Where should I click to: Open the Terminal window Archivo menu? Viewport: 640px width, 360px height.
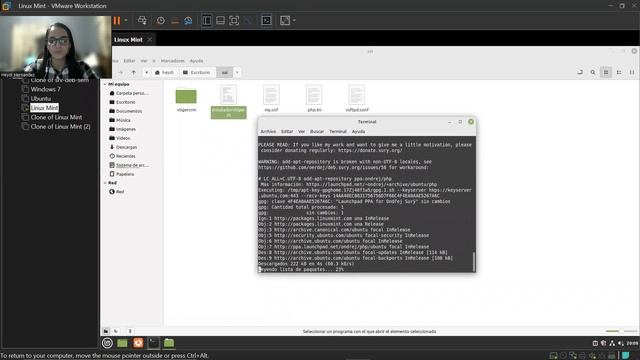coord(268,131)
